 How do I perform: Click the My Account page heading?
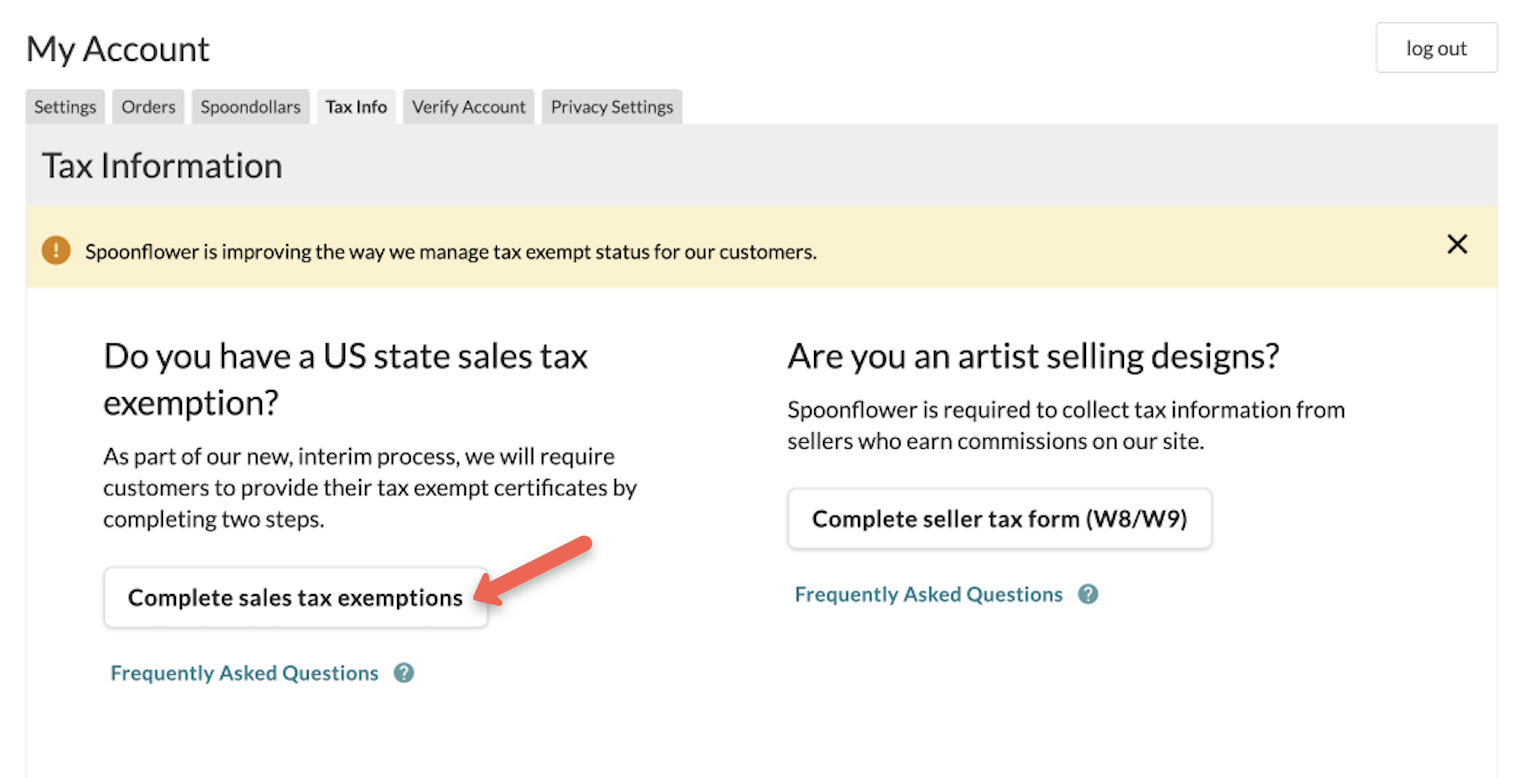[x=117, y=48]
